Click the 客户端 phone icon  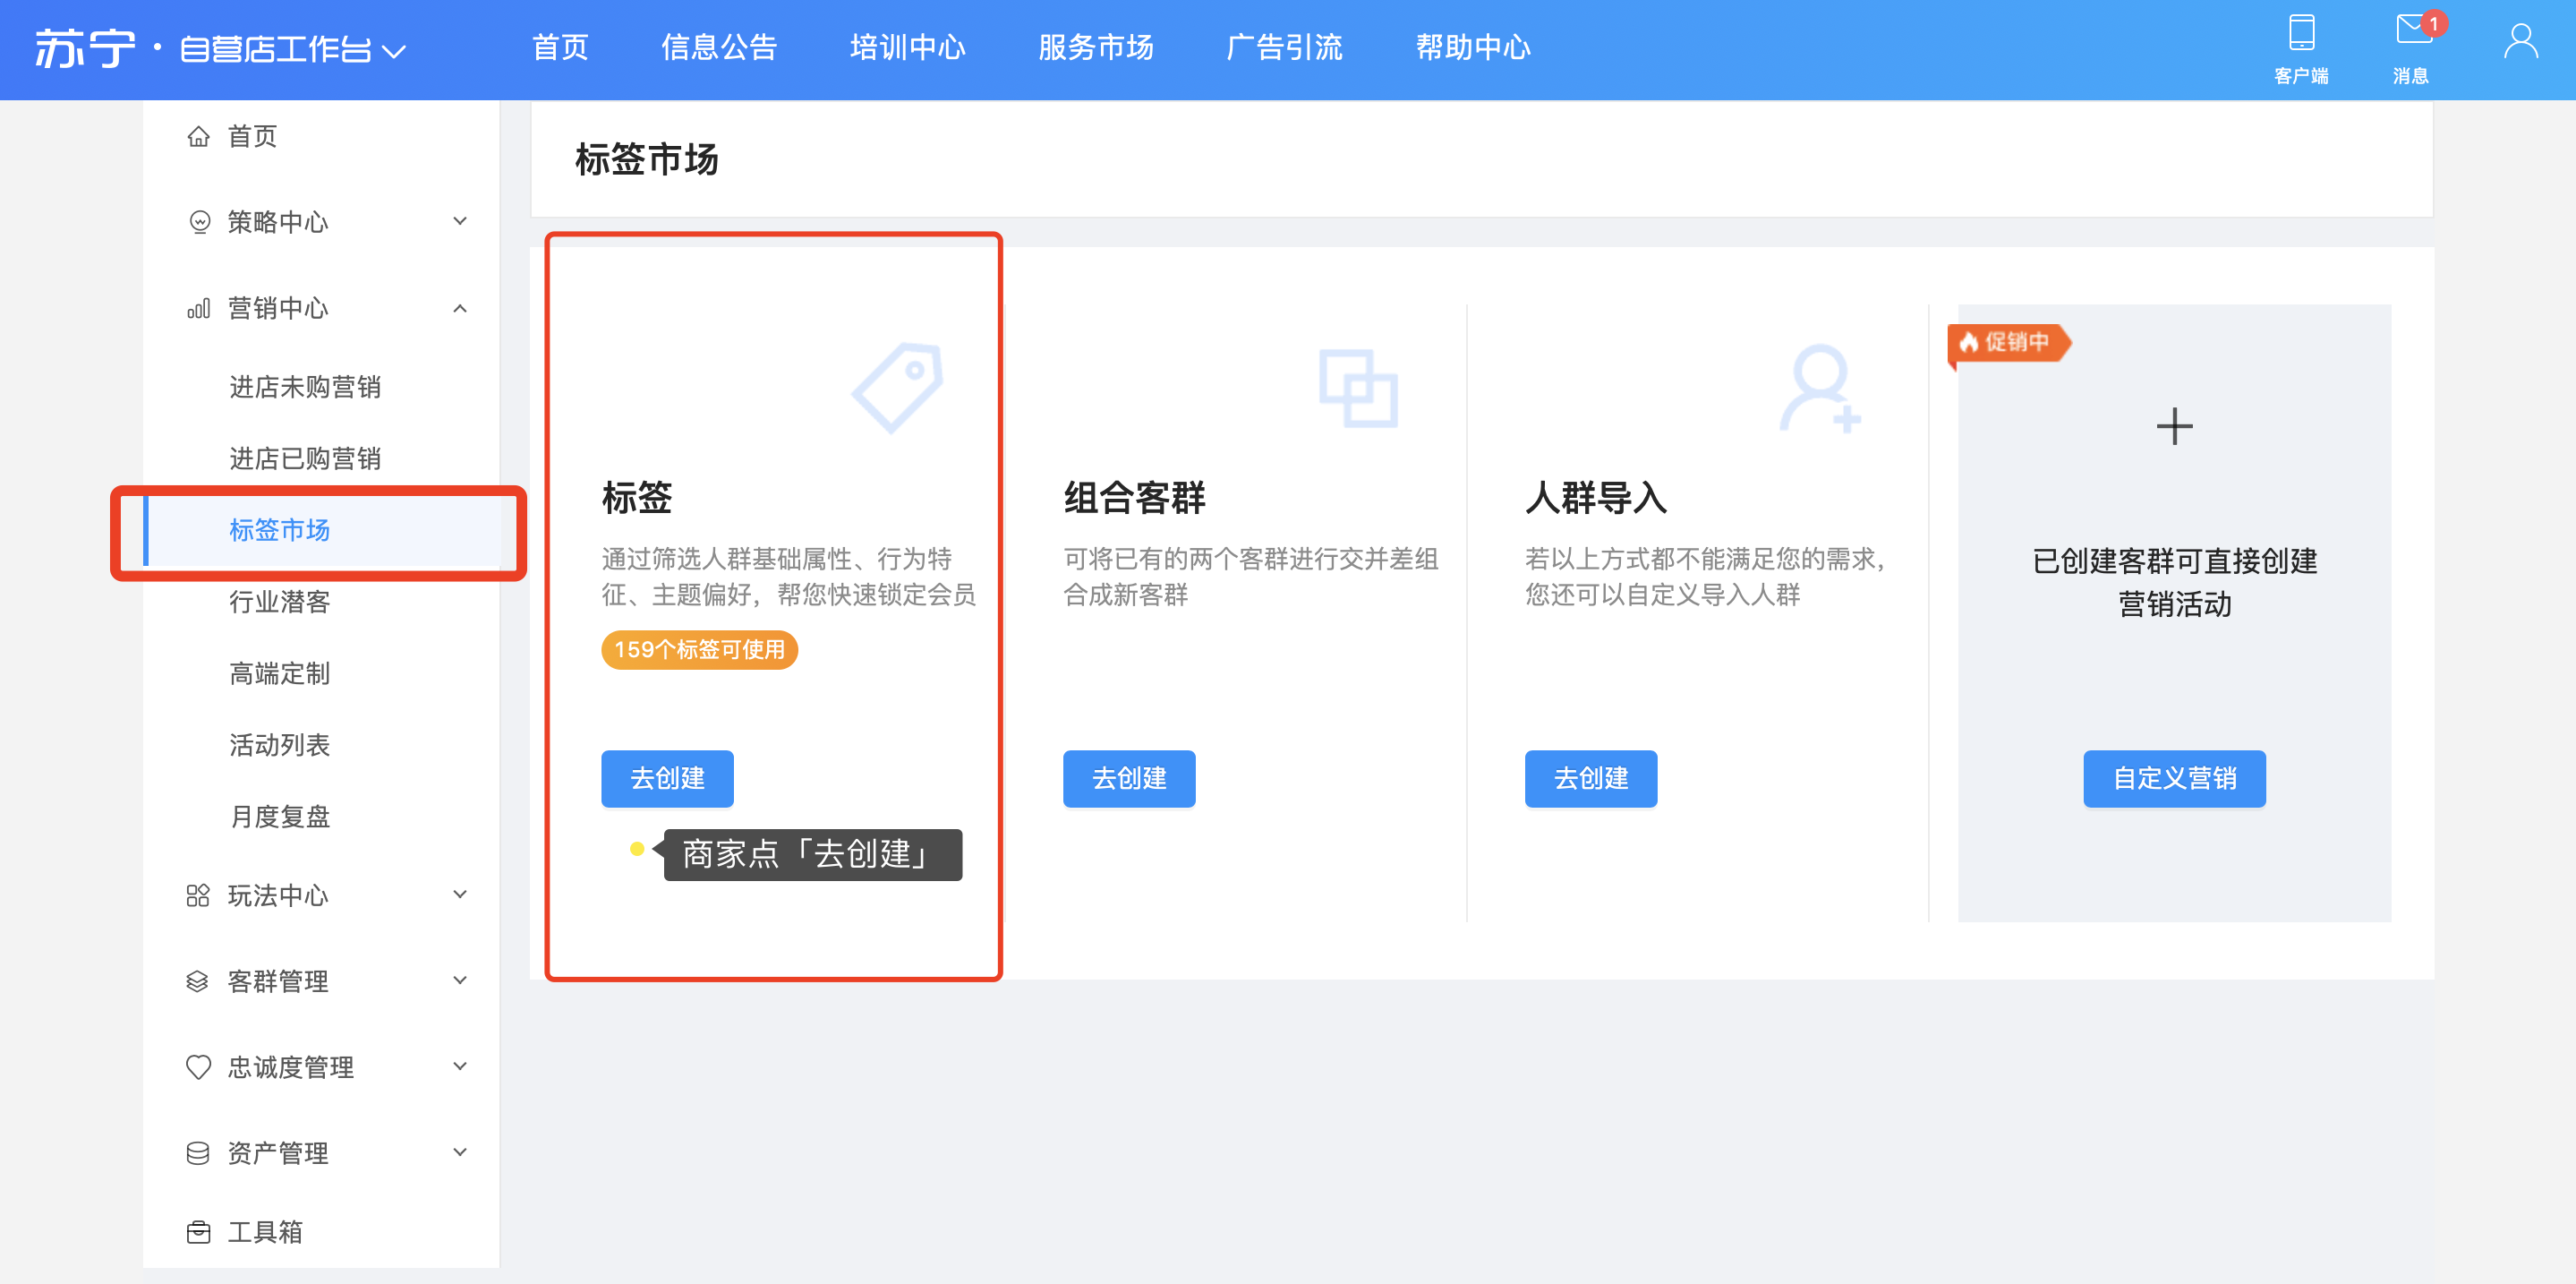[2301, 34]
